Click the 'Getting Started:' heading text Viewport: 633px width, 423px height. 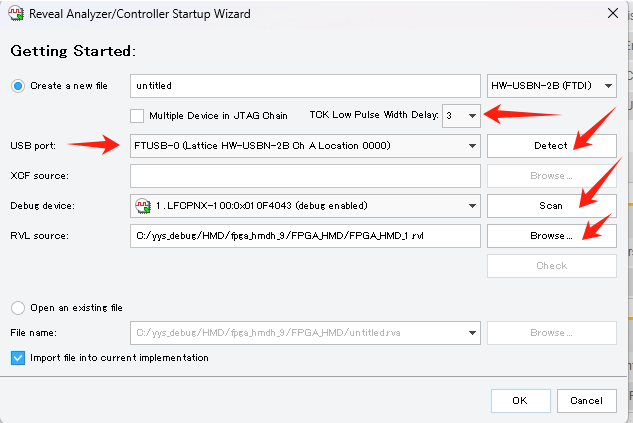tap(73, 51)
